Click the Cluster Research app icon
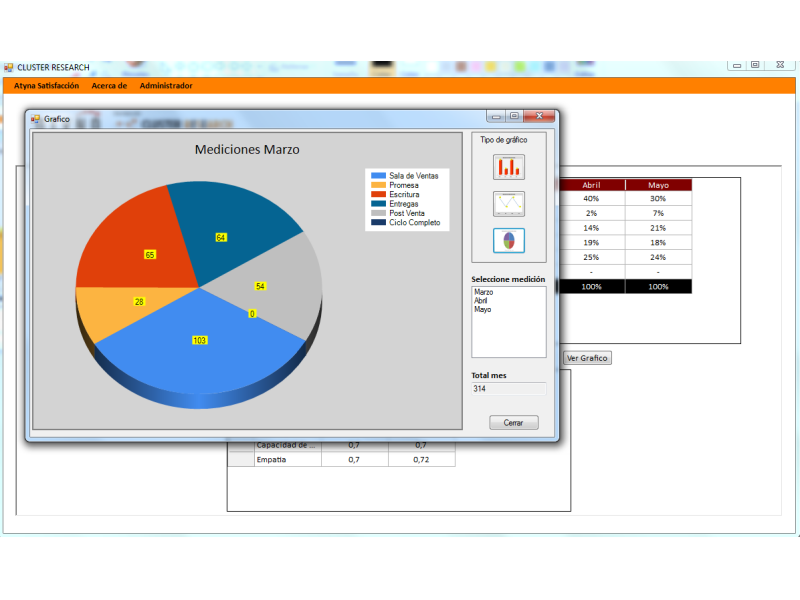 pyautogui.click(x=9, y=68)
